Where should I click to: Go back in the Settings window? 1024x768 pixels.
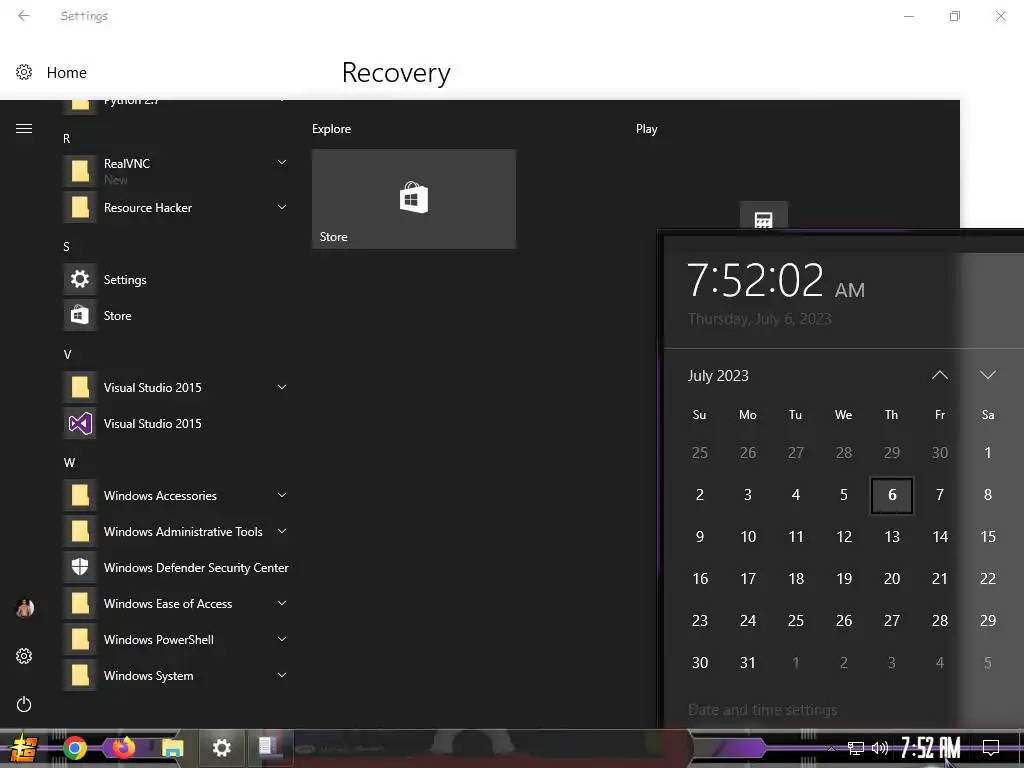(24, 16)
